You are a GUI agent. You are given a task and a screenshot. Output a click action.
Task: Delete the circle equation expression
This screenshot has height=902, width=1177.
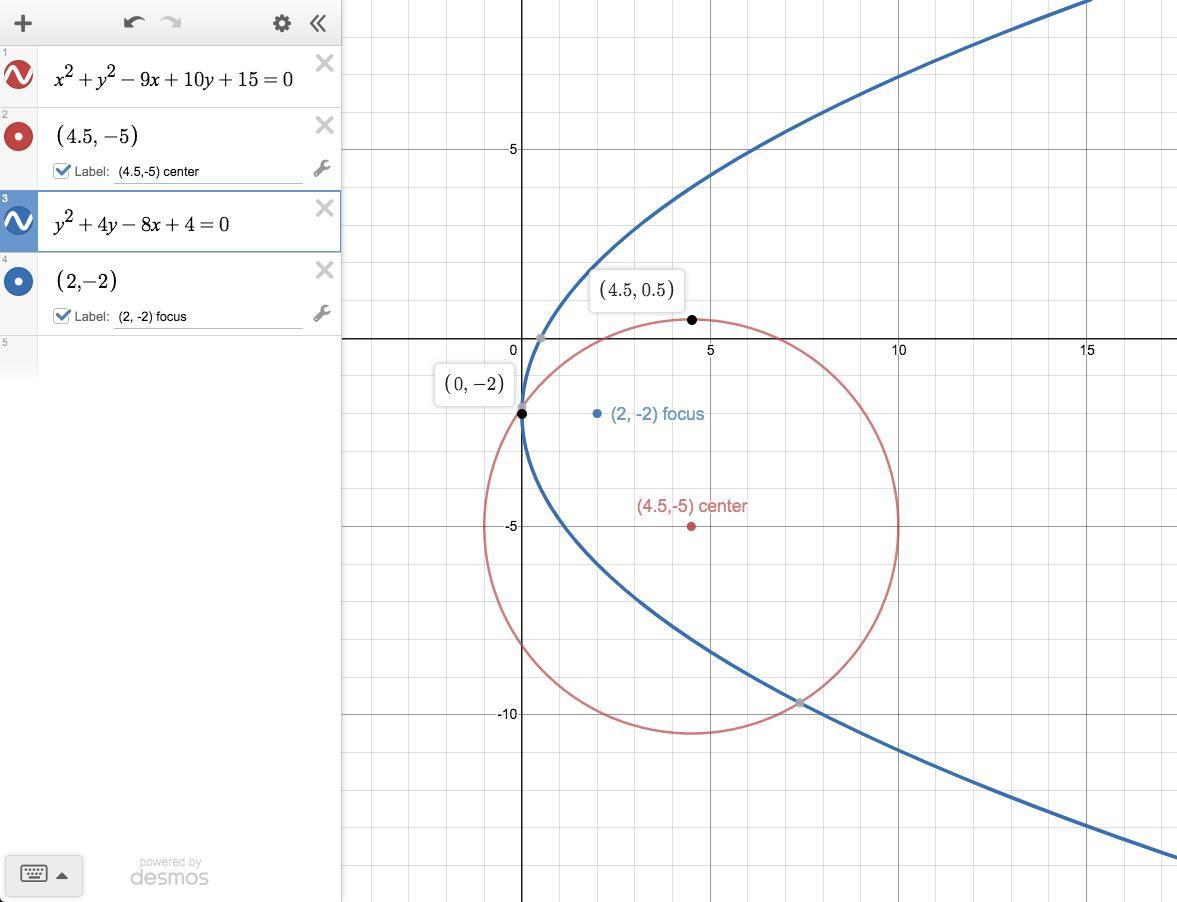[x=324, y=63]
